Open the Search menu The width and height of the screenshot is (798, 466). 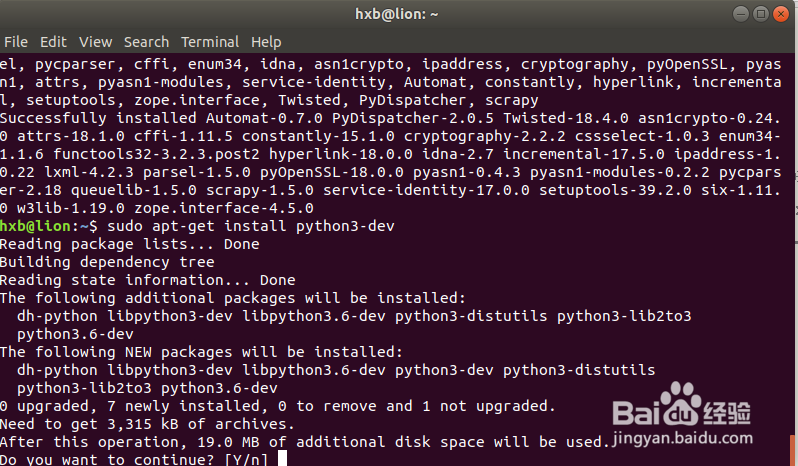pyautogui.click(x=146, y=42)
